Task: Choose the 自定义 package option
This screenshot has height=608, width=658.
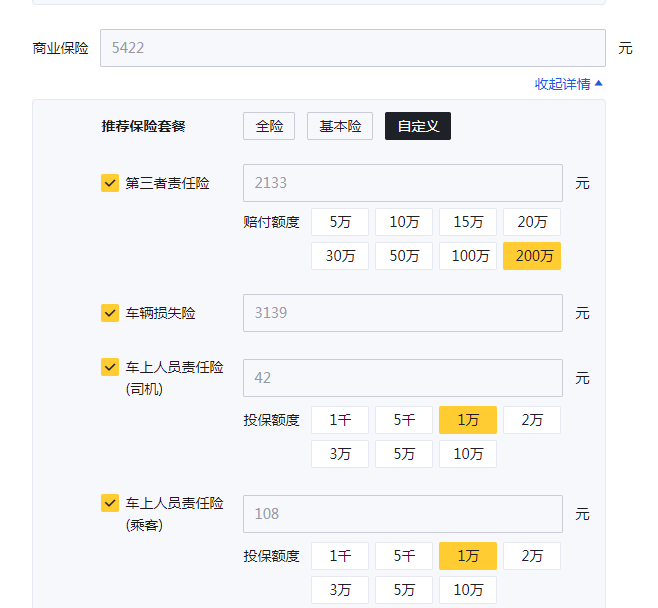Action: [x=418, y=126]
